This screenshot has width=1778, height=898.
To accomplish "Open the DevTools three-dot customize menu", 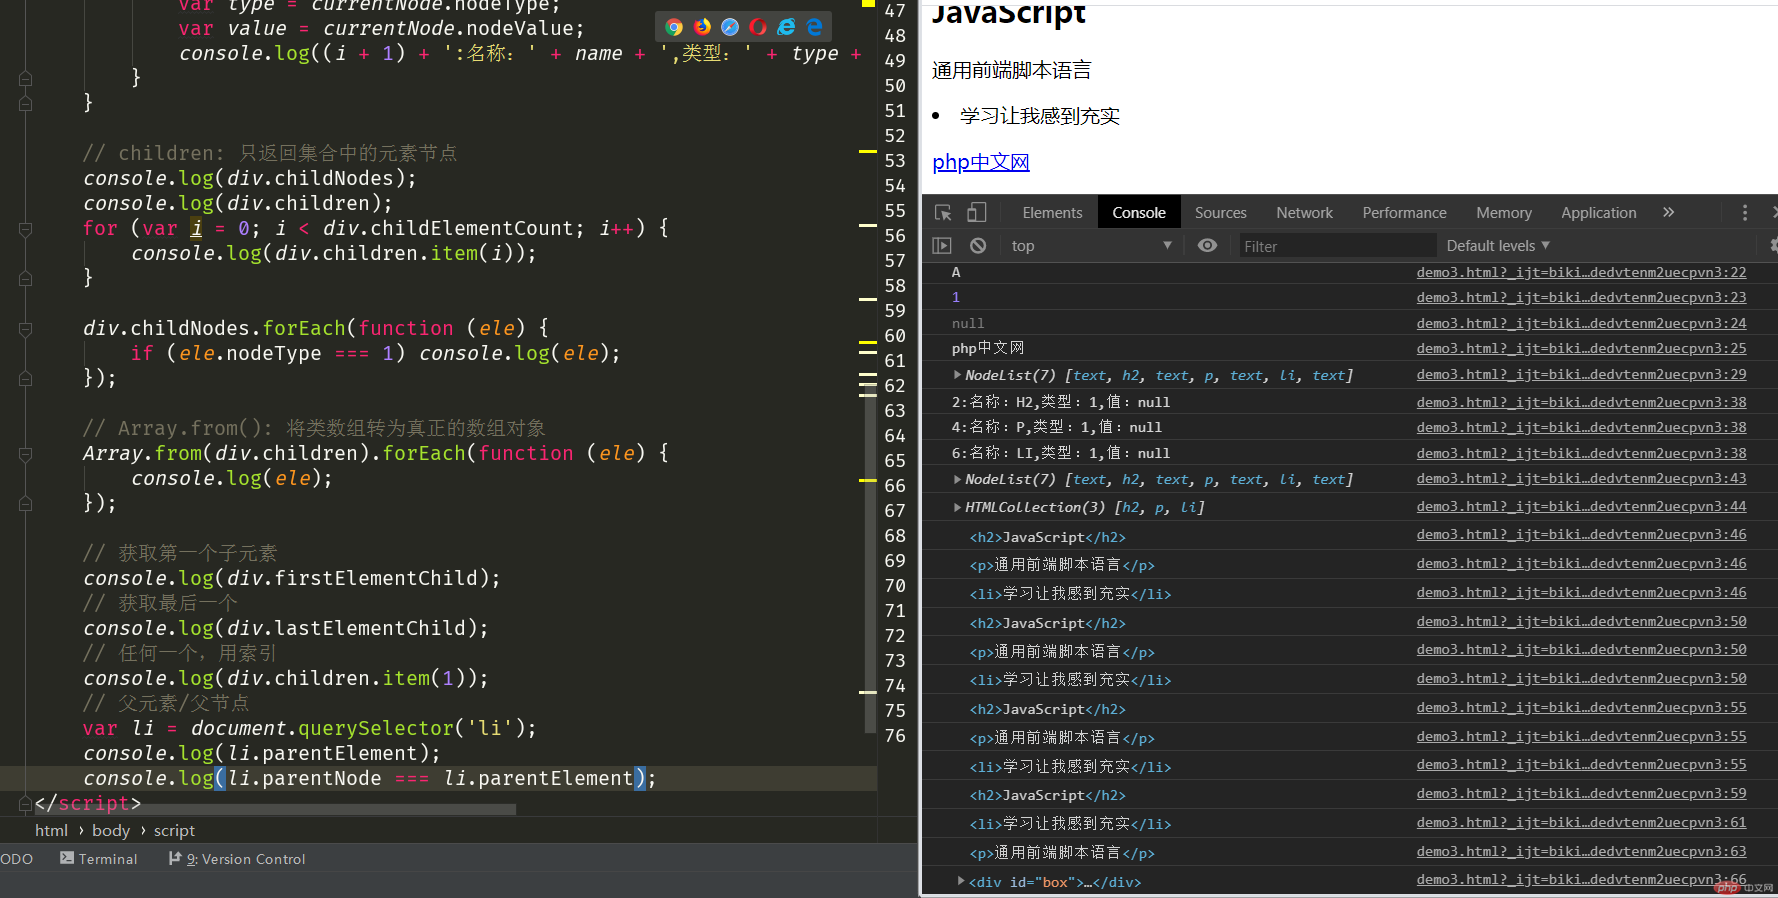I will coord(1745,212).
